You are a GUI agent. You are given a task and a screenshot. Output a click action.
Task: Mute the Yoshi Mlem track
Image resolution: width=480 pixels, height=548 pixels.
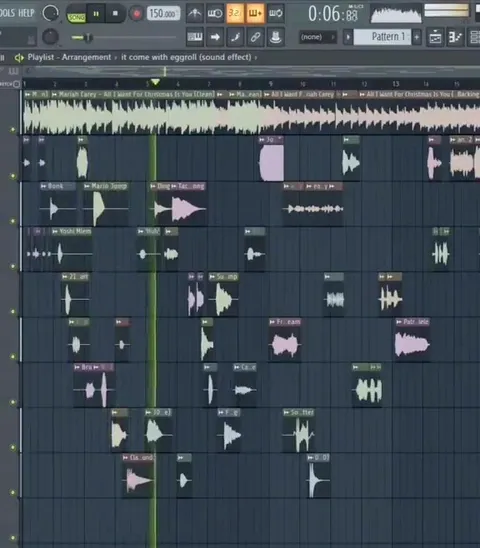pyautogui.click(x=13, y=266)
